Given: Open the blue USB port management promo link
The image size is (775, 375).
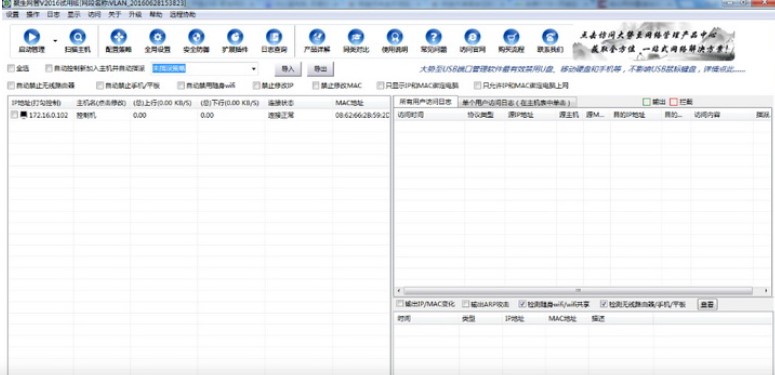Looking at the screenshot, I should tap(582, 69).
